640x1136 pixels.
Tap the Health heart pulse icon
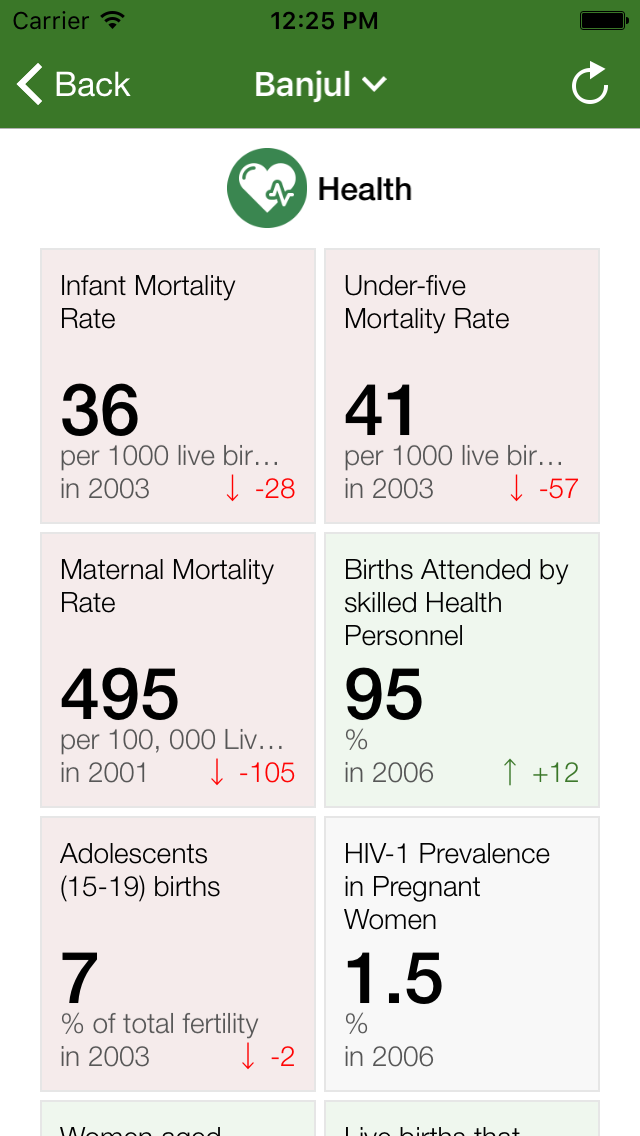267,188
